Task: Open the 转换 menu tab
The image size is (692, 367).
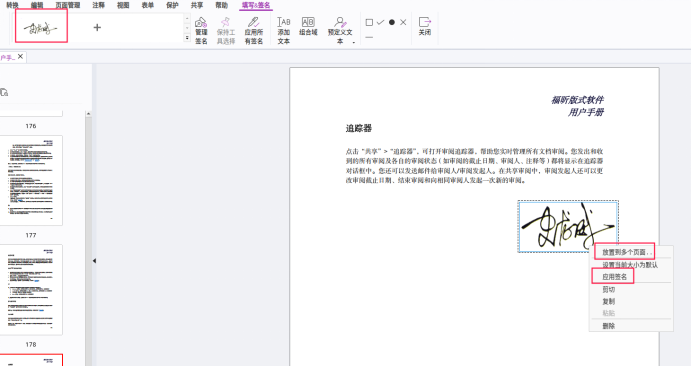Action: [12, 5]
